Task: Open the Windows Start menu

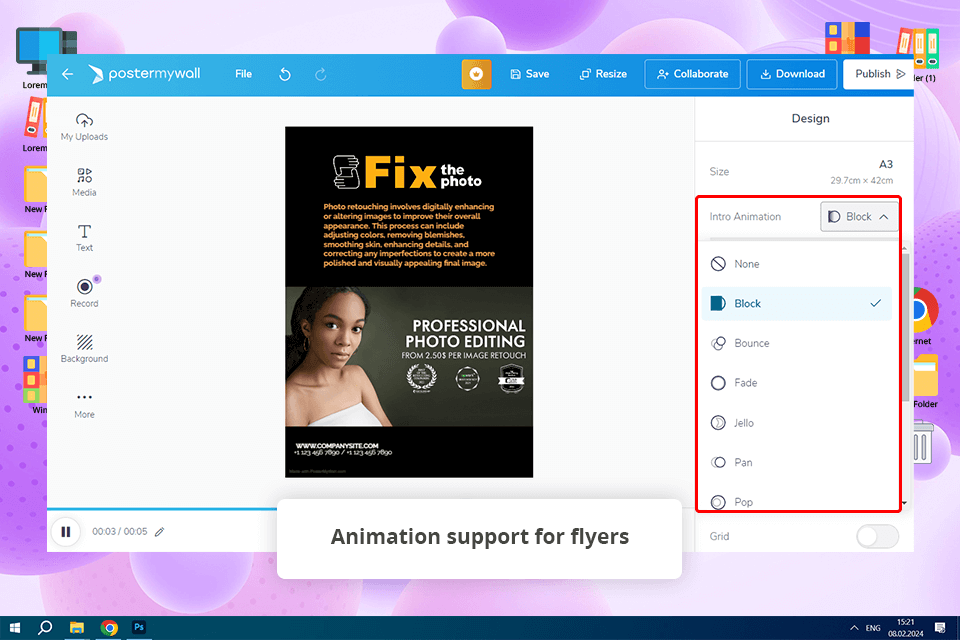Action: (15, 628)
